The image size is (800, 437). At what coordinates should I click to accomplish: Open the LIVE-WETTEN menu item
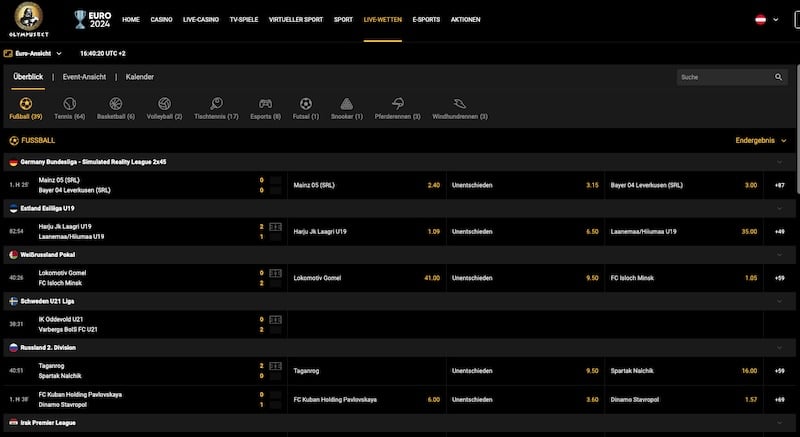click(x=383, y=19)
